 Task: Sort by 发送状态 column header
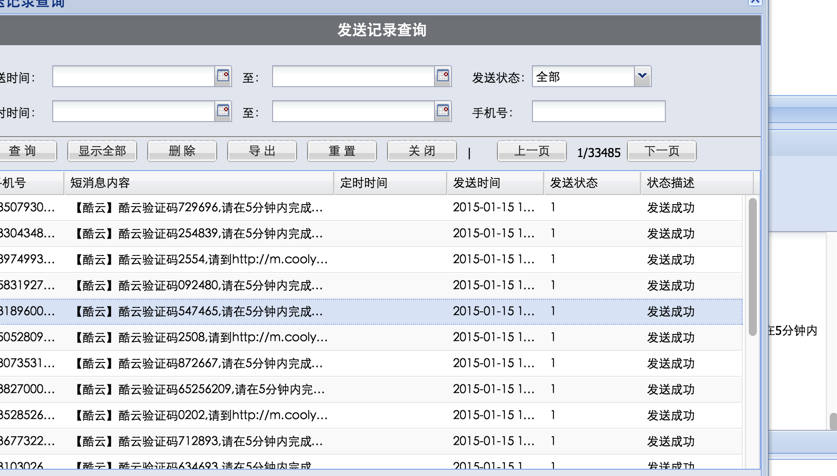[592, 183]
